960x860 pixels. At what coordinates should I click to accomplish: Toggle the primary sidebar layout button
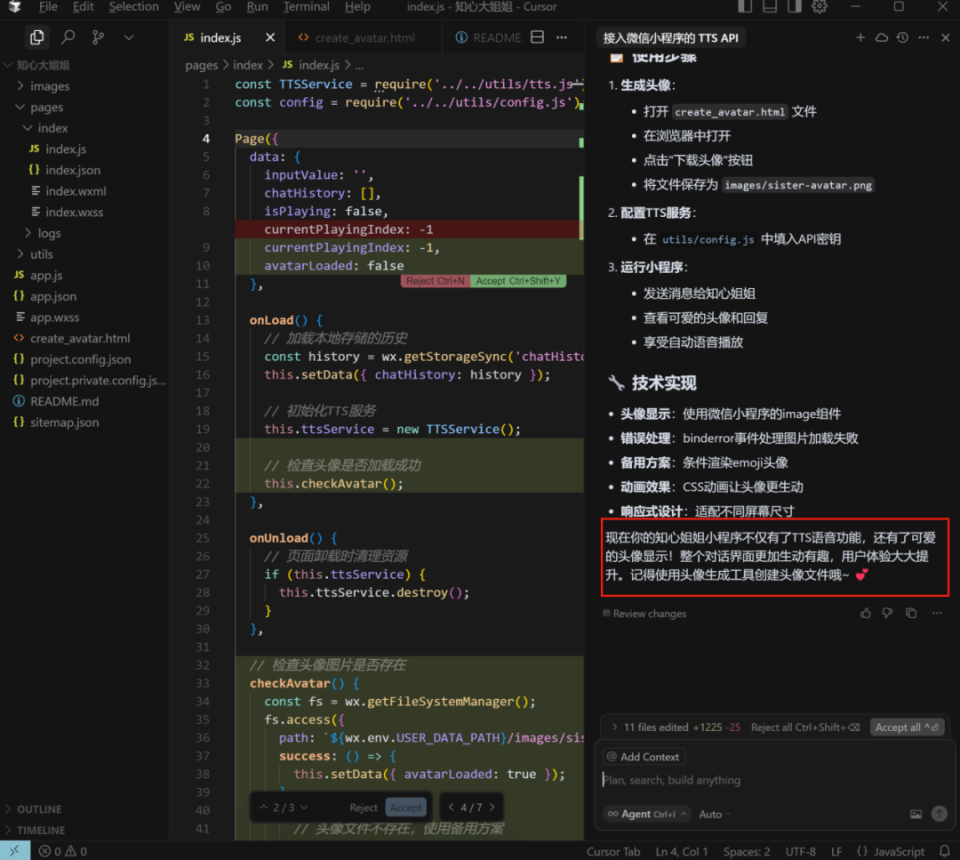coord(745,7)
